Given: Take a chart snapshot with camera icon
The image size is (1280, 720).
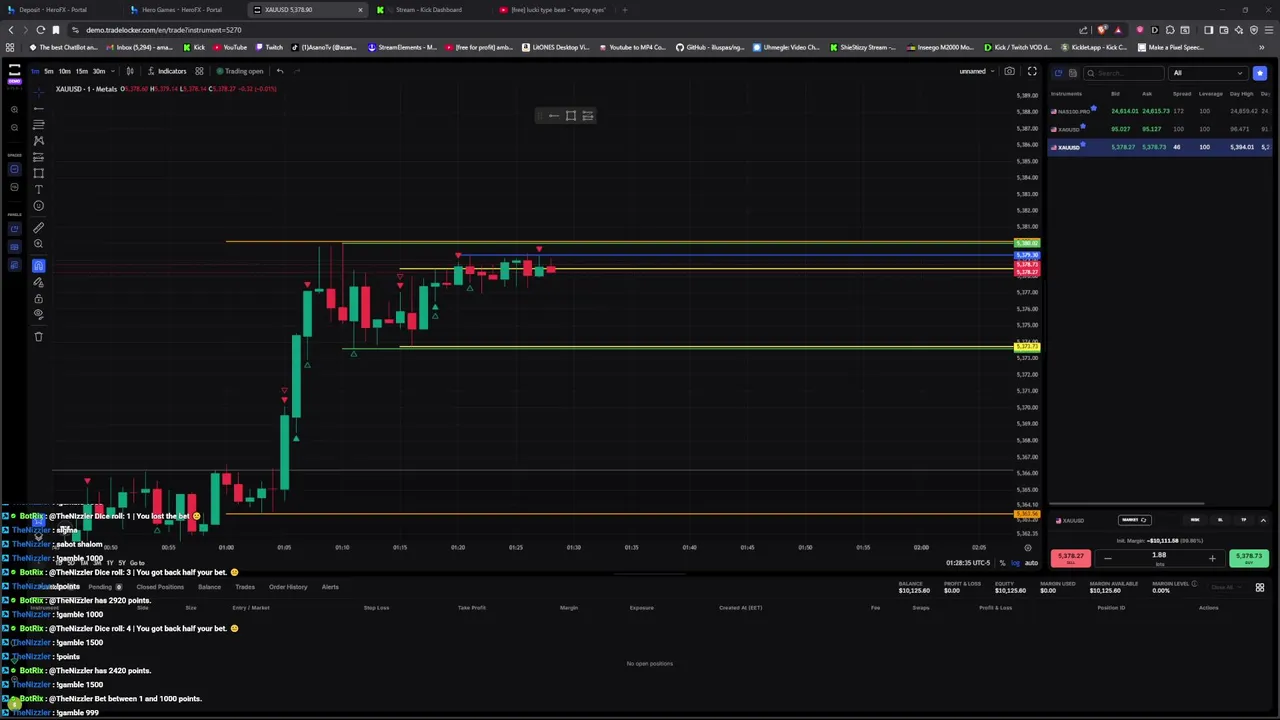Looking at the screenshot, I should click(x=1010, y=71).
